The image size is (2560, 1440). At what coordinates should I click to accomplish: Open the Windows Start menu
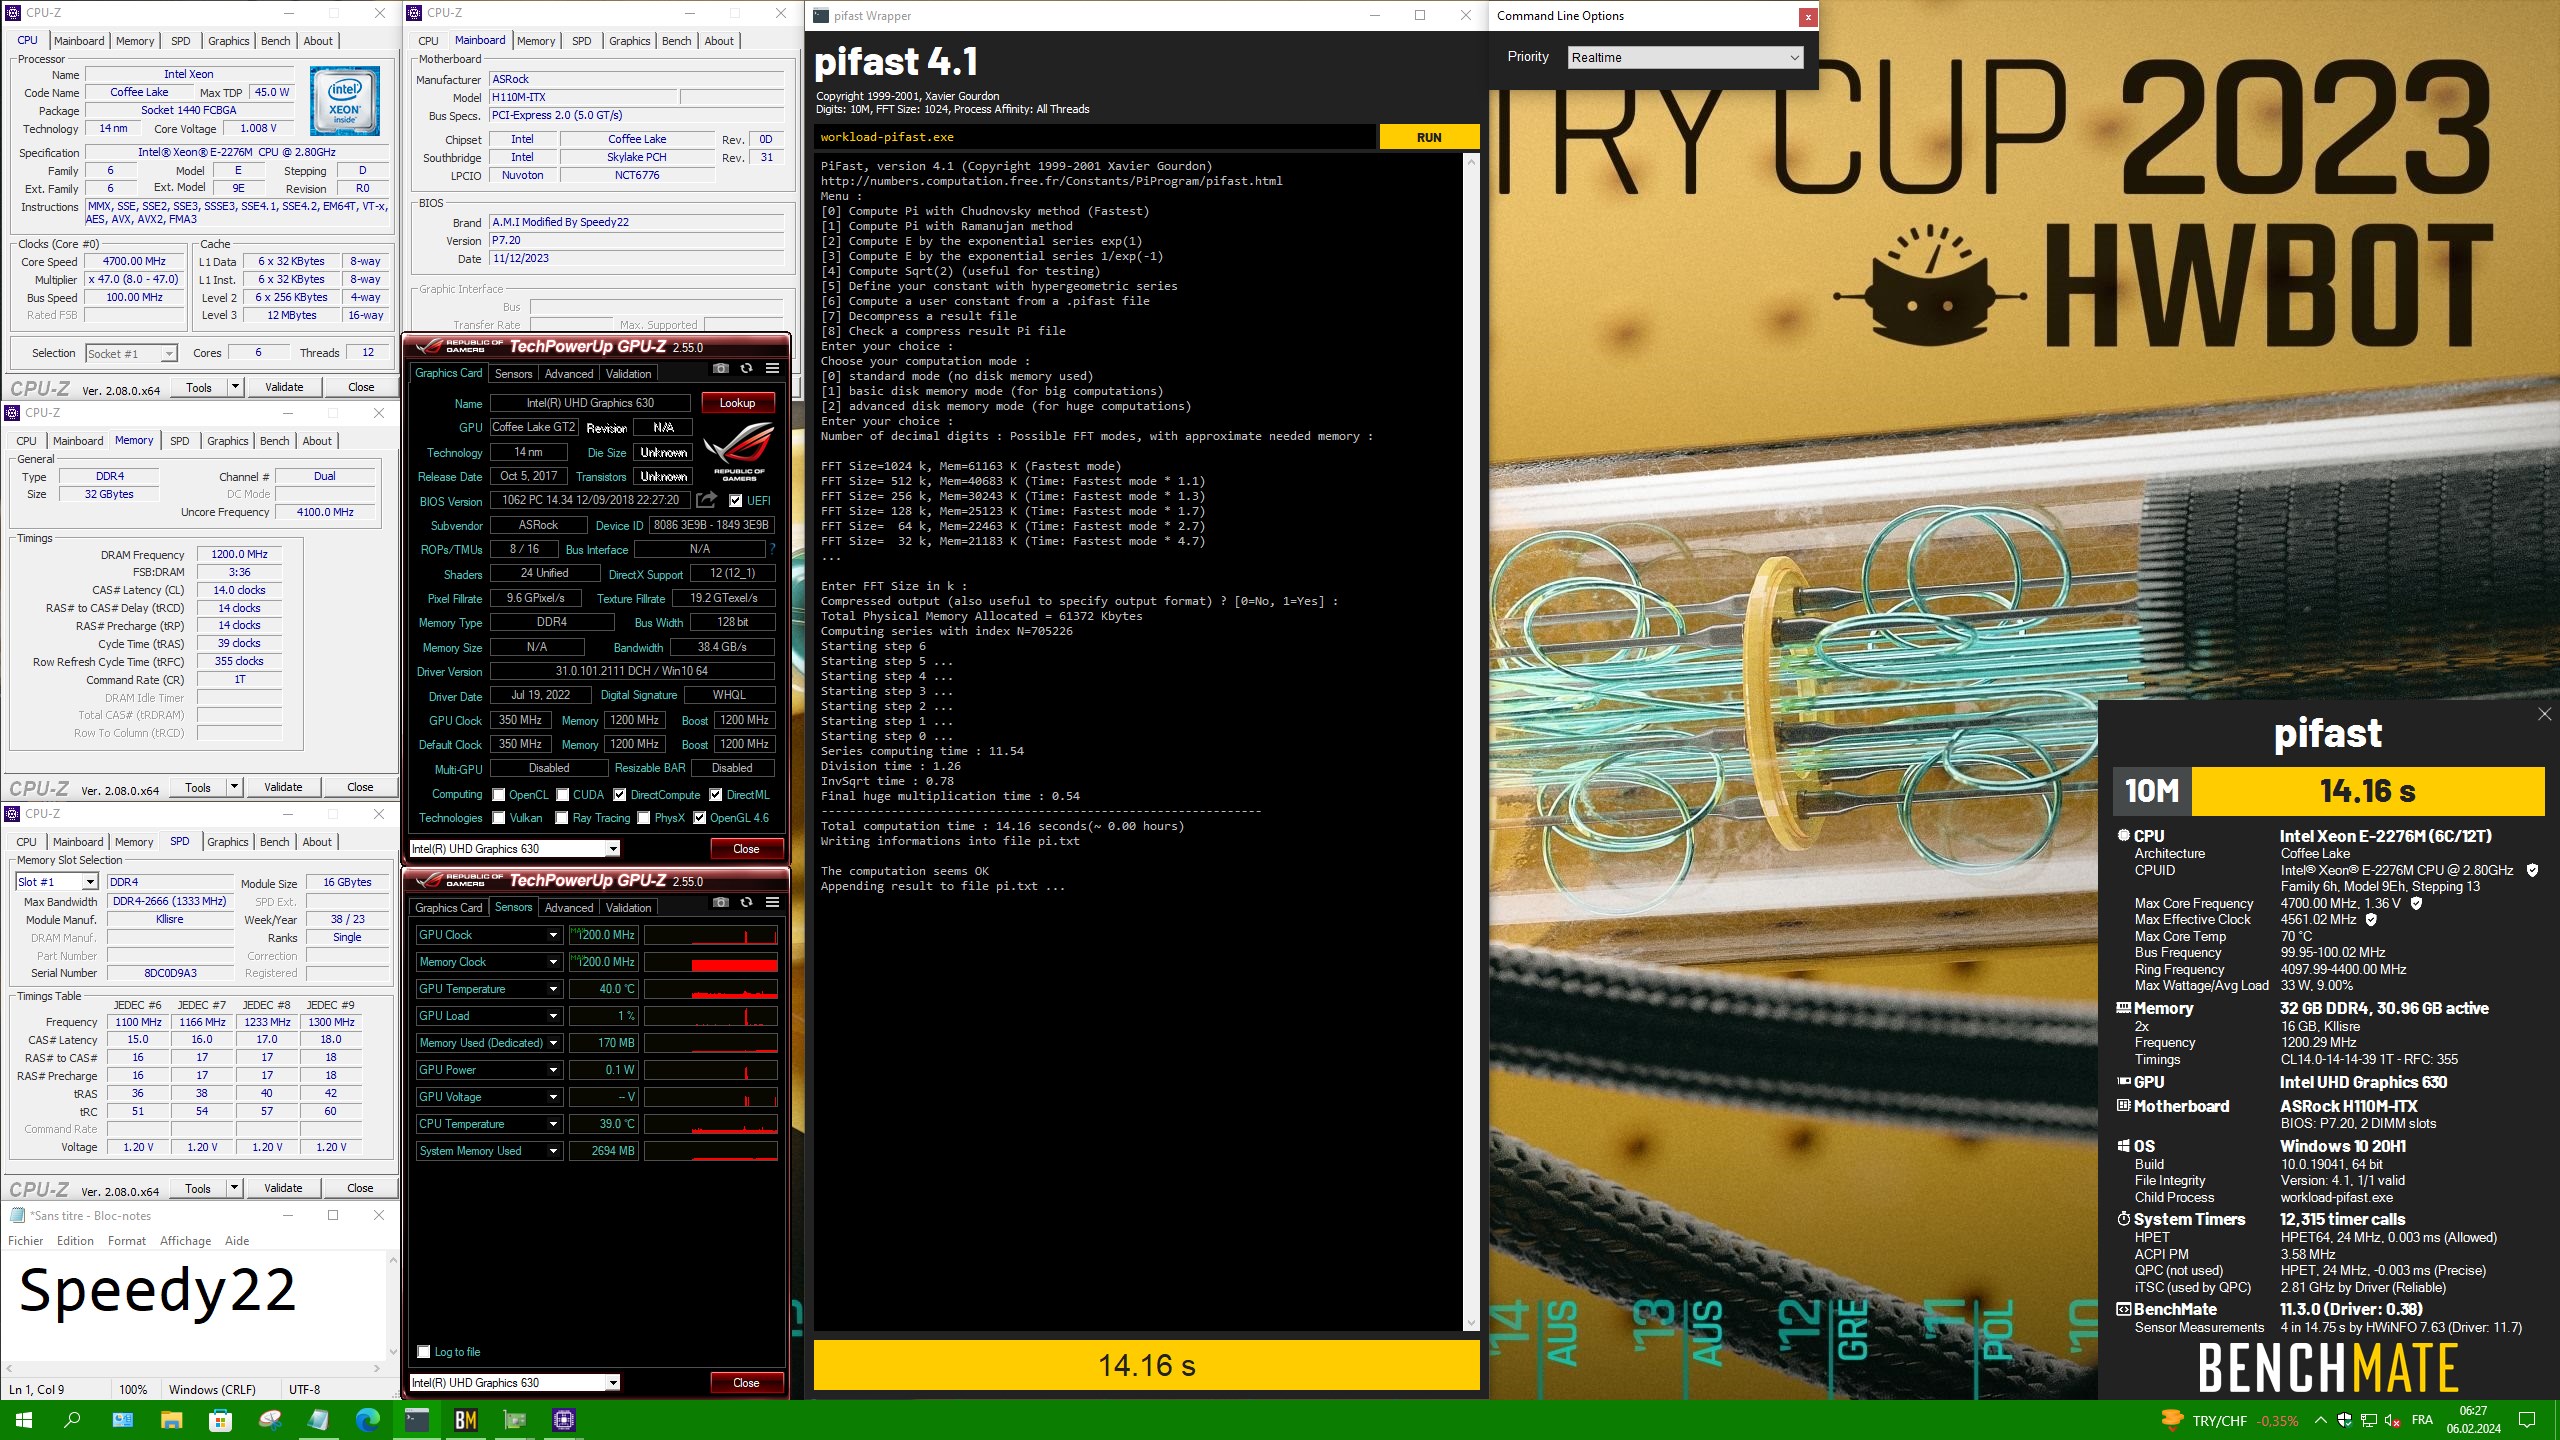[x=24, y=1420]
